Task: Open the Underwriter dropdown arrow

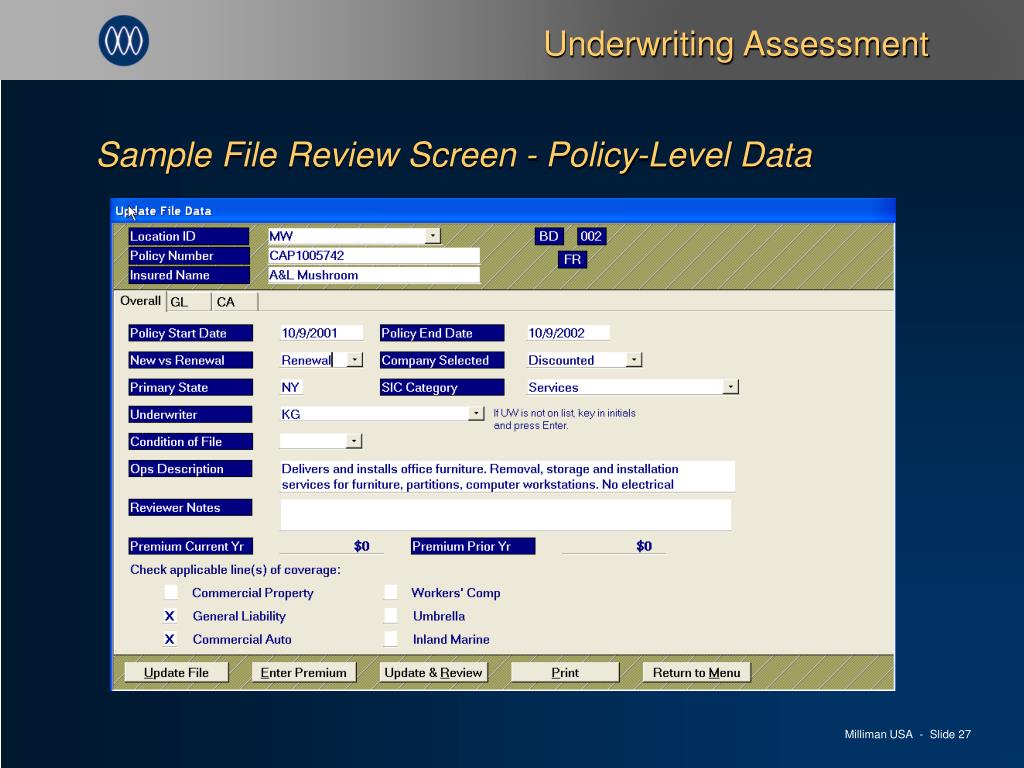Action: click(x=477, y=413)
